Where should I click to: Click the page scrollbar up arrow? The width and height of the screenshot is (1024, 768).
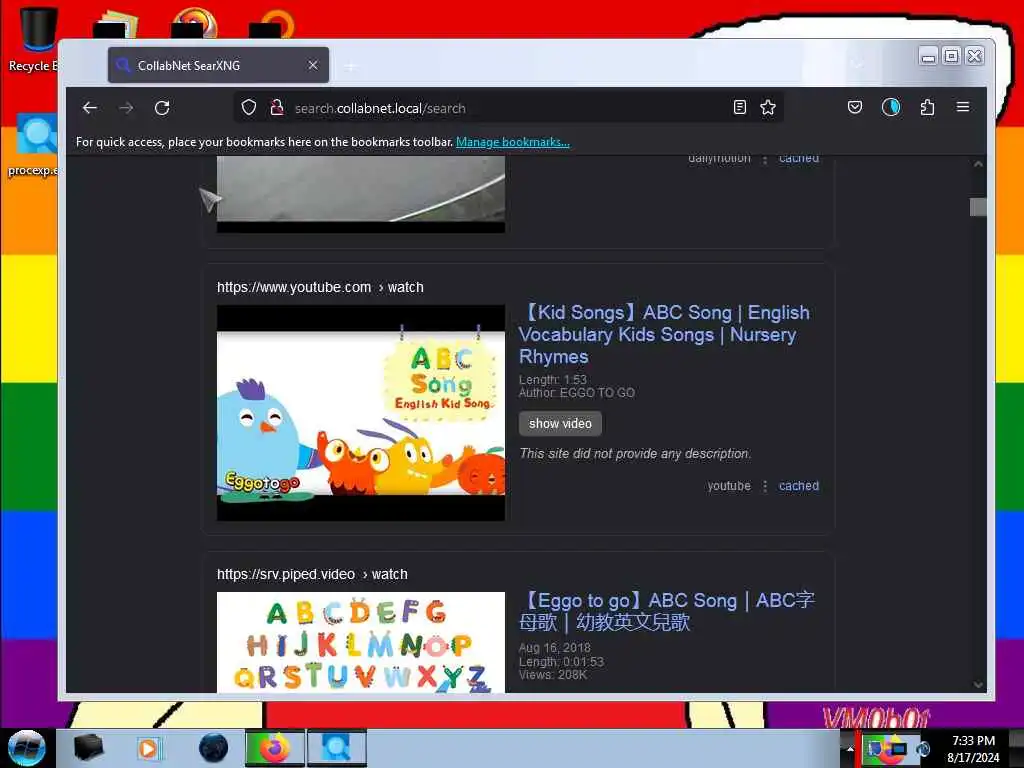point(978,164)
